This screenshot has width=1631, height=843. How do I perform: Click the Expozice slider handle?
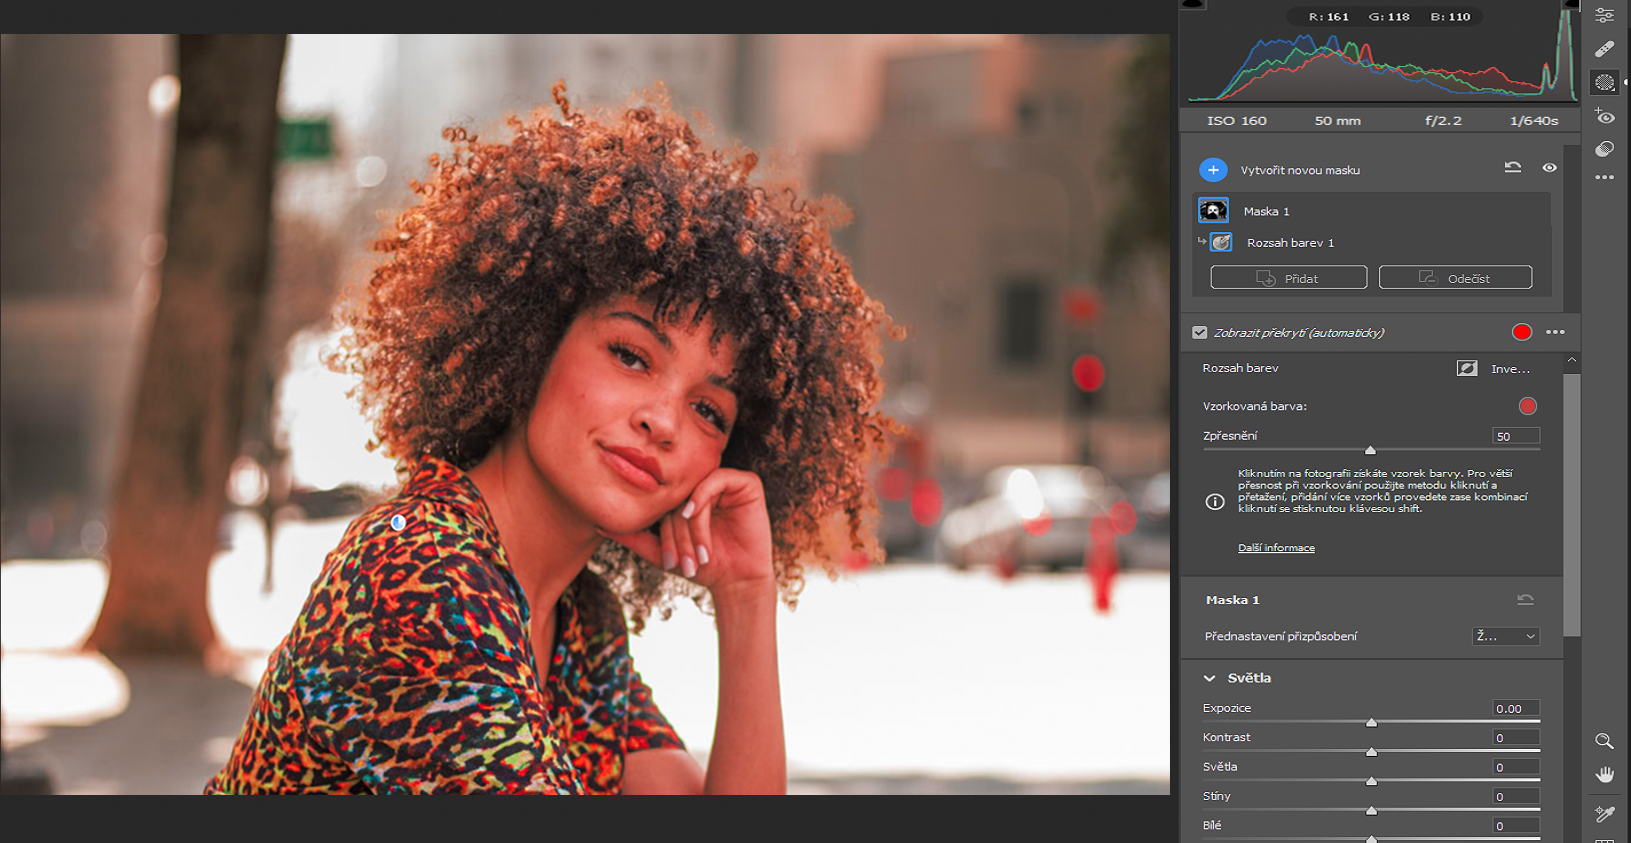(1371, 722)
